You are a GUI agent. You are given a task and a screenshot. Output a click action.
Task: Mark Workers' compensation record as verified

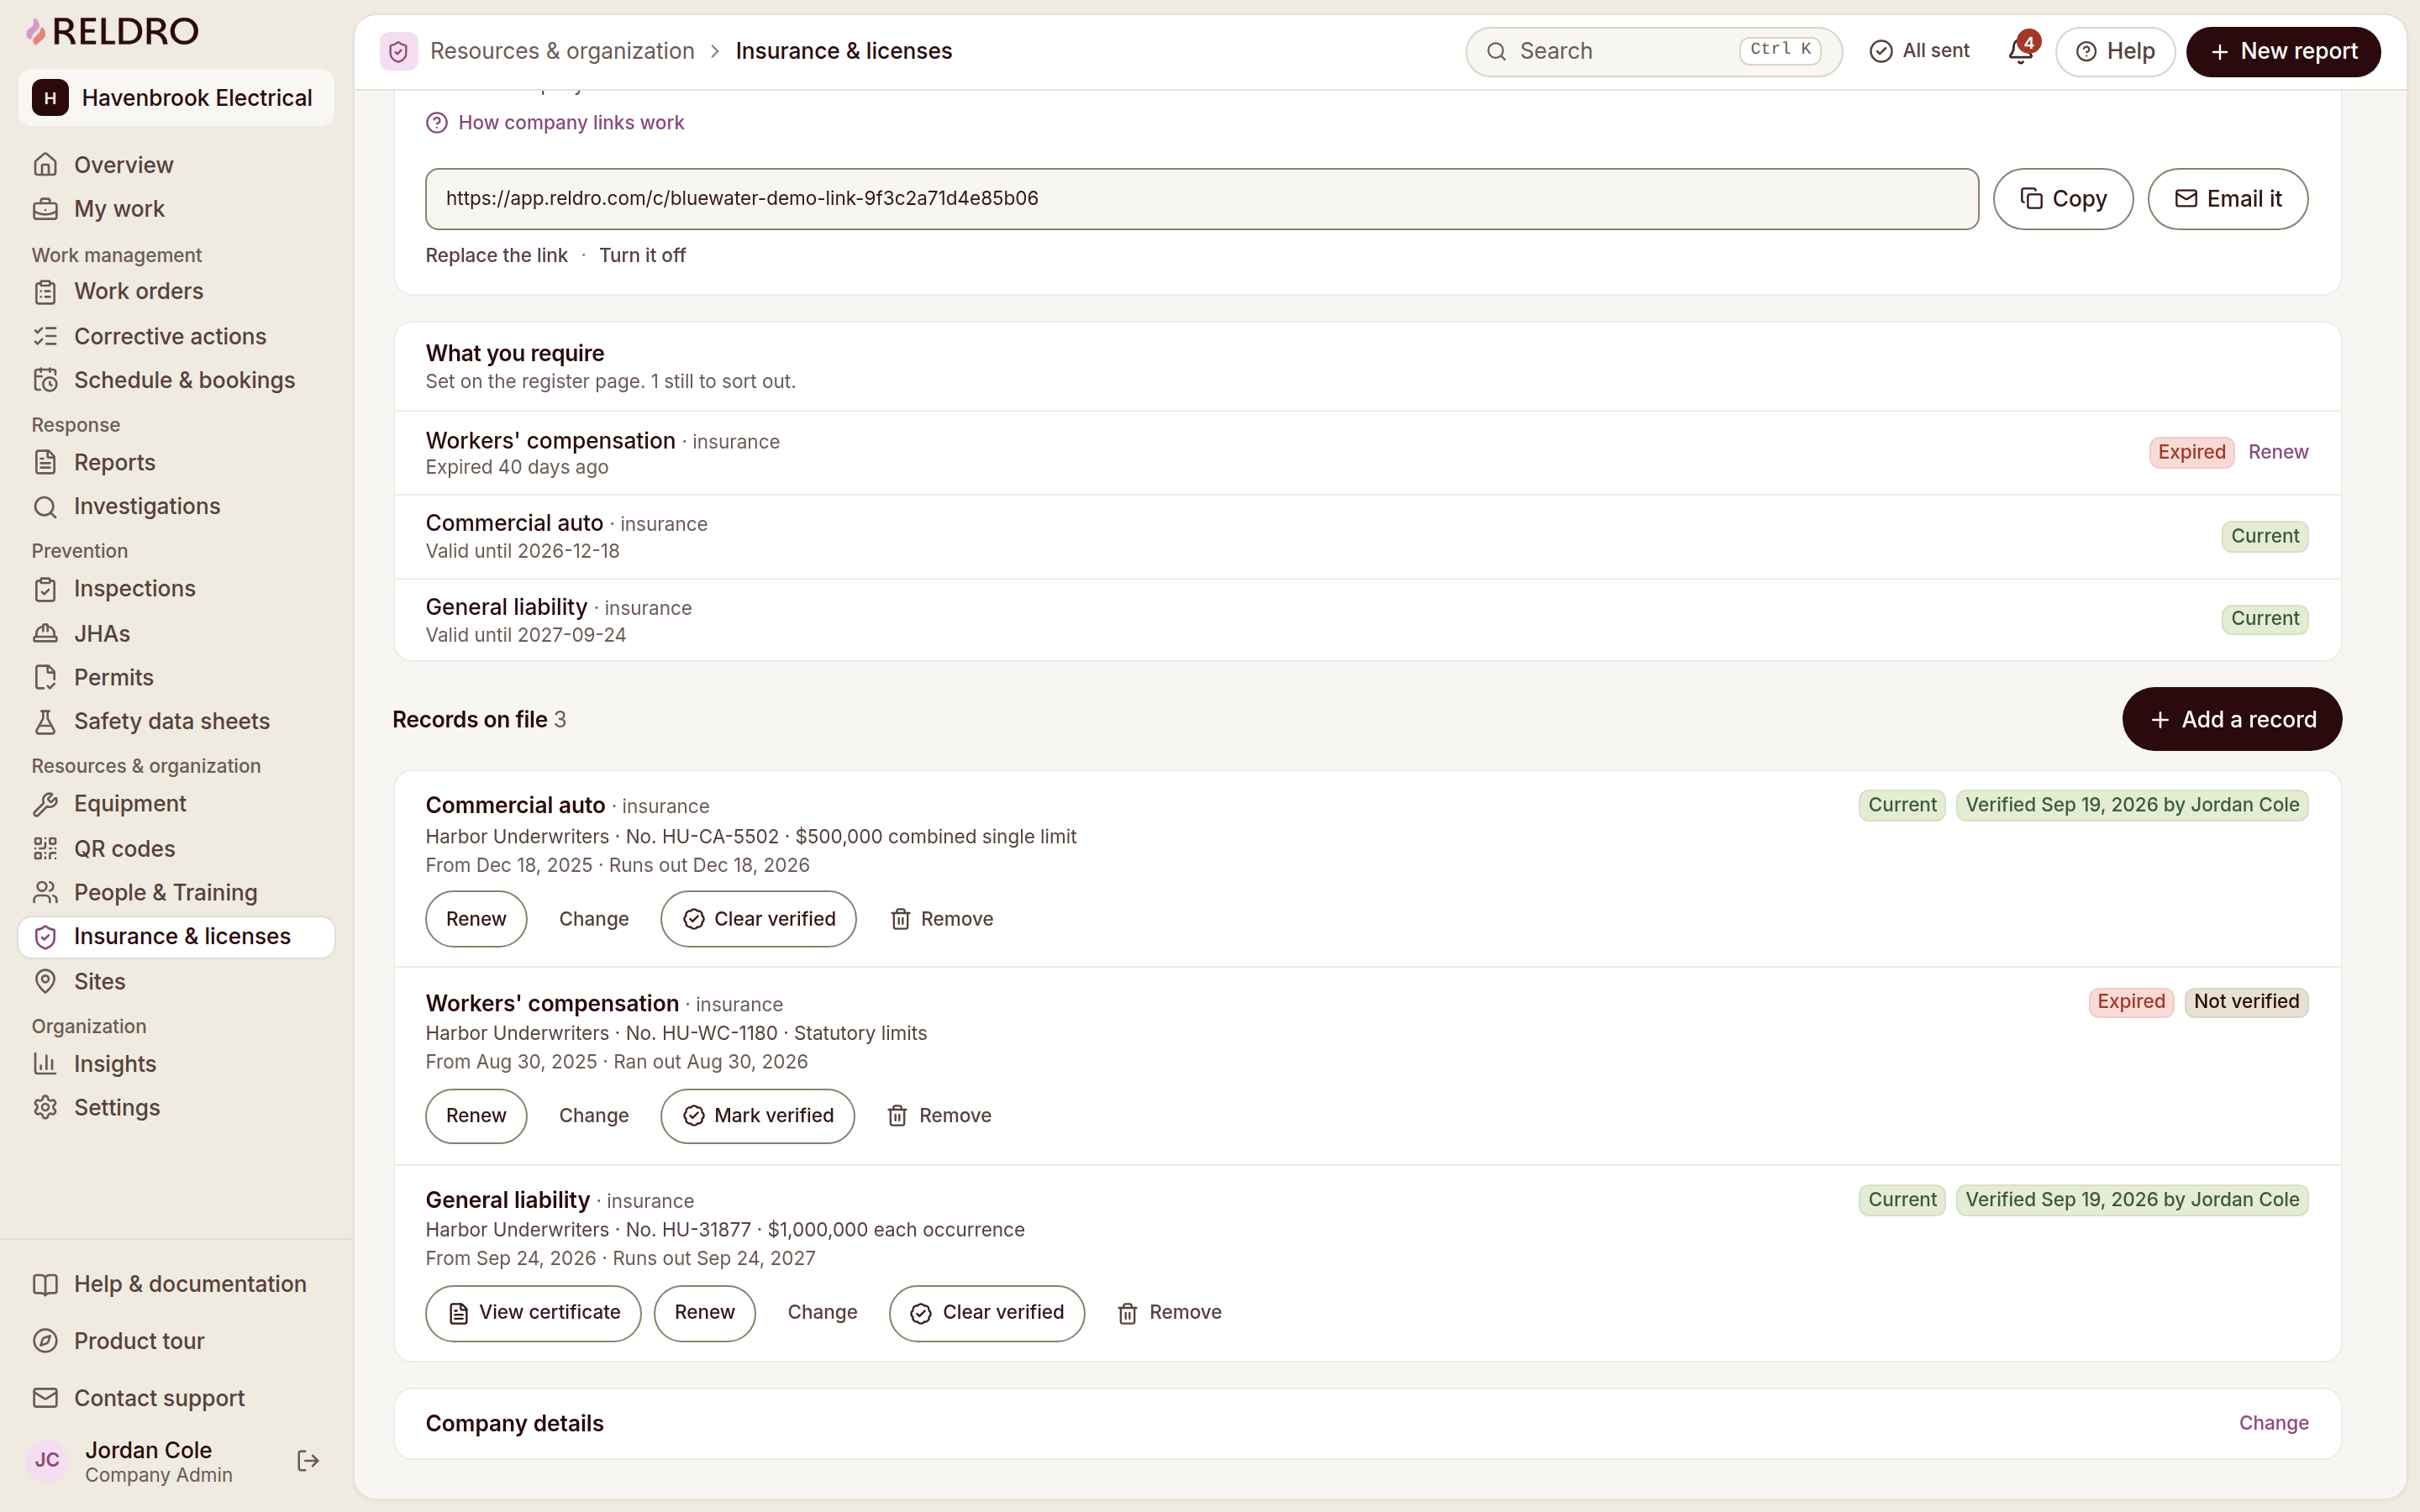tap(757, 1116)
